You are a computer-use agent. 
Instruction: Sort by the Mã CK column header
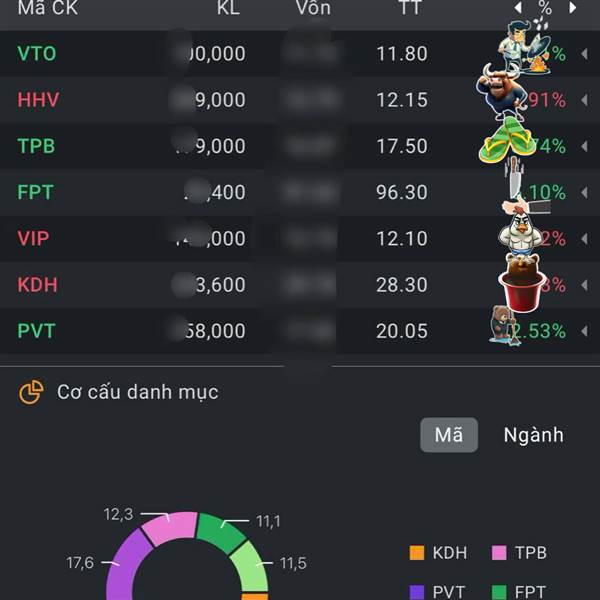(x=47, y=8)
